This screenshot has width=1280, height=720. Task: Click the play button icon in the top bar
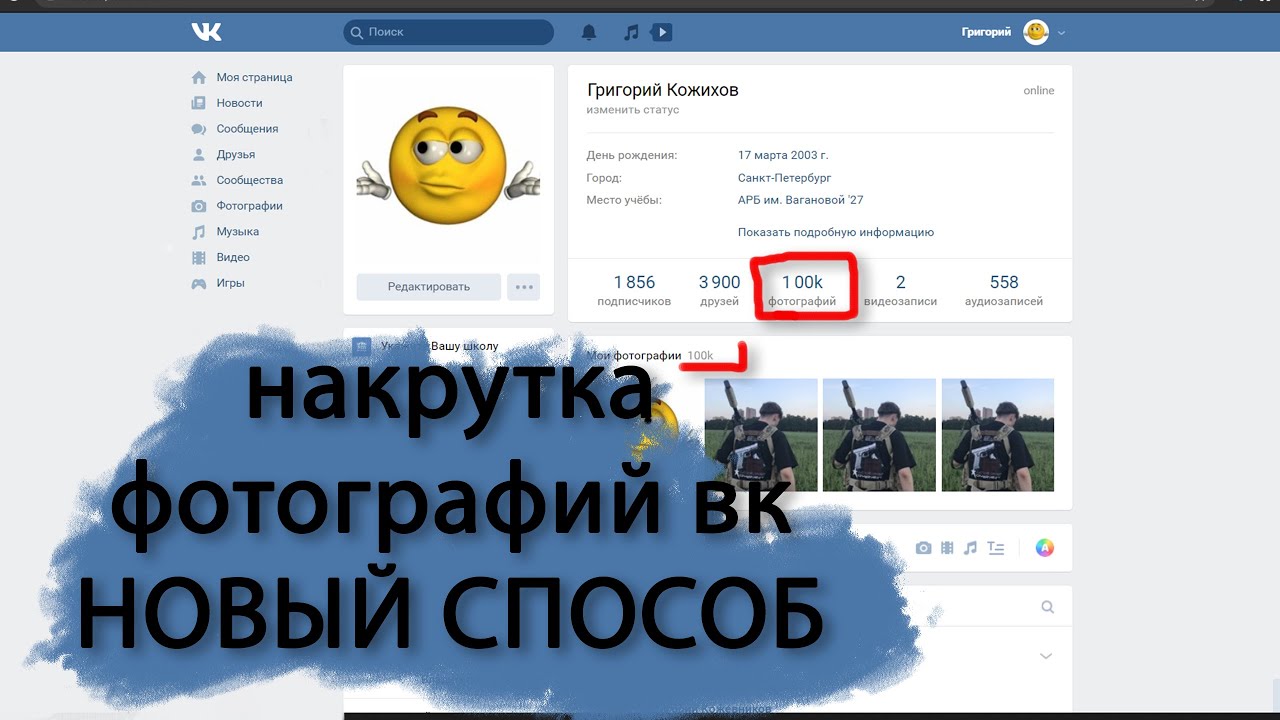point(661,32)
